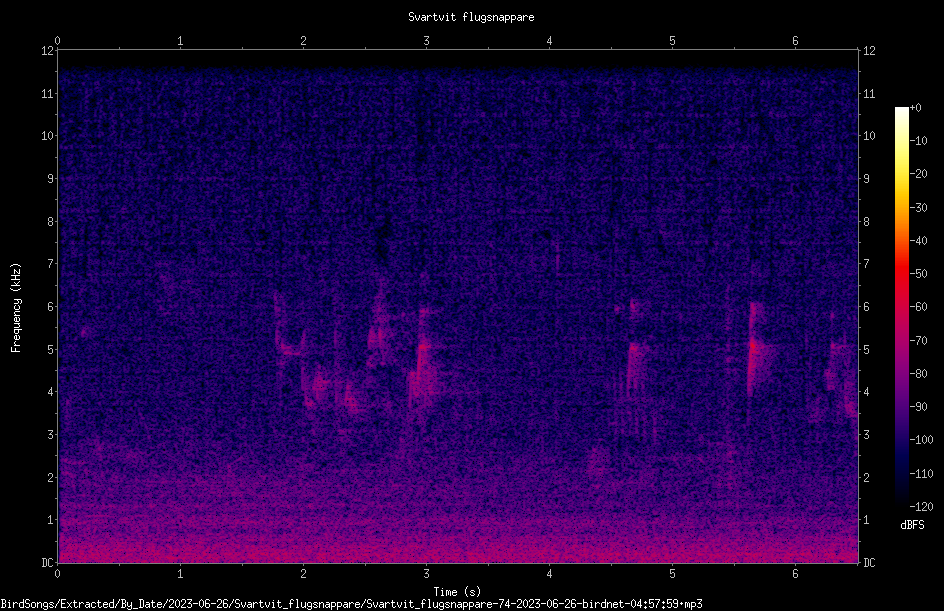Screen dimensions: 944x611
Task: Click the "-110" colorbar label
Action: tap(922, 474)
